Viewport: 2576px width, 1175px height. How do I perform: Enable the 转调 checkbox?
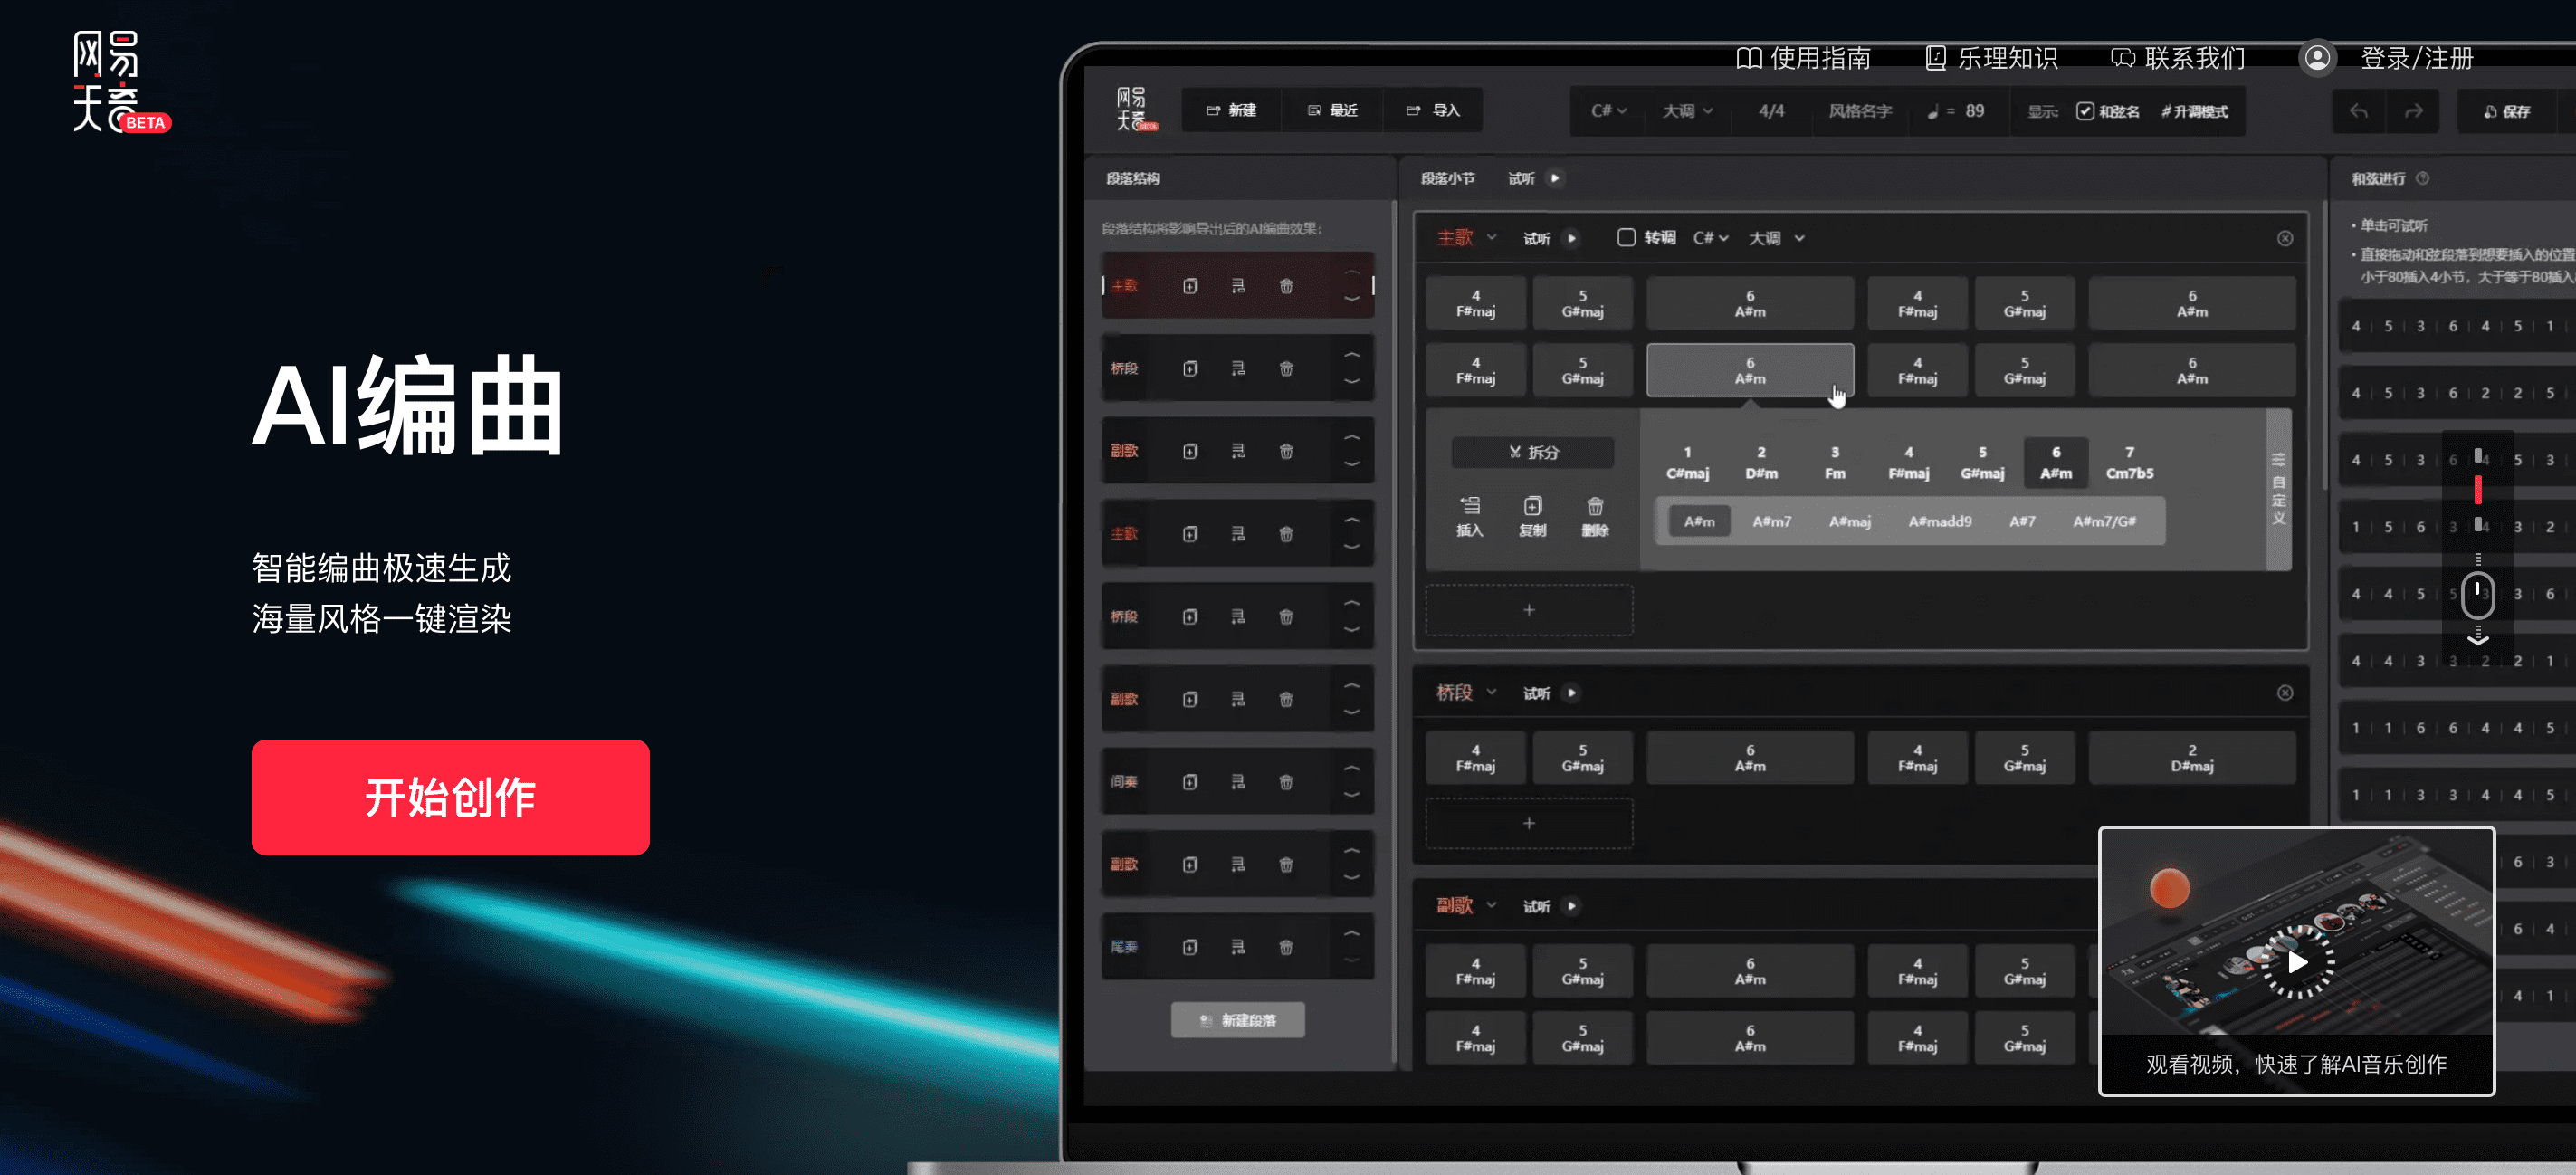pos(1626,238)
